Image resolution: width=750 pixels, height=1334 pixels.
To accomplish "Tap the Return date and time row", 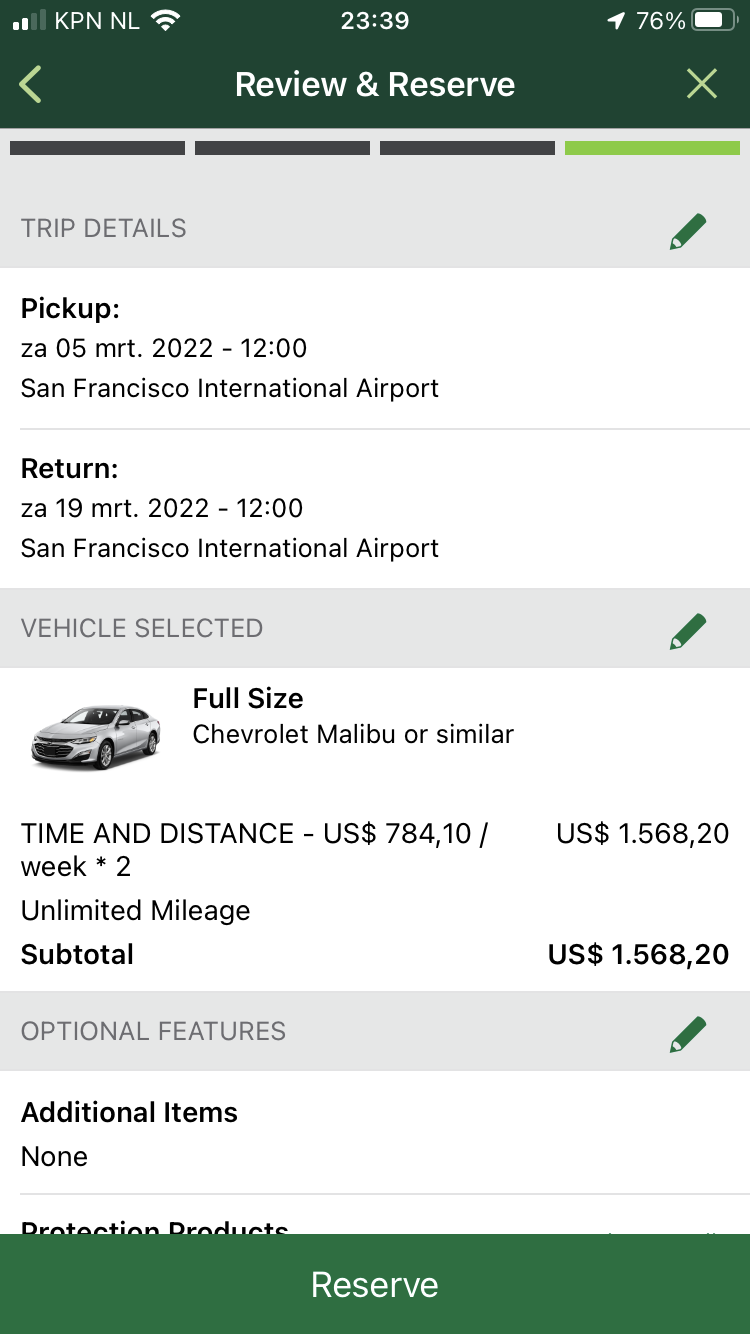I will click(x=162, y=508).
